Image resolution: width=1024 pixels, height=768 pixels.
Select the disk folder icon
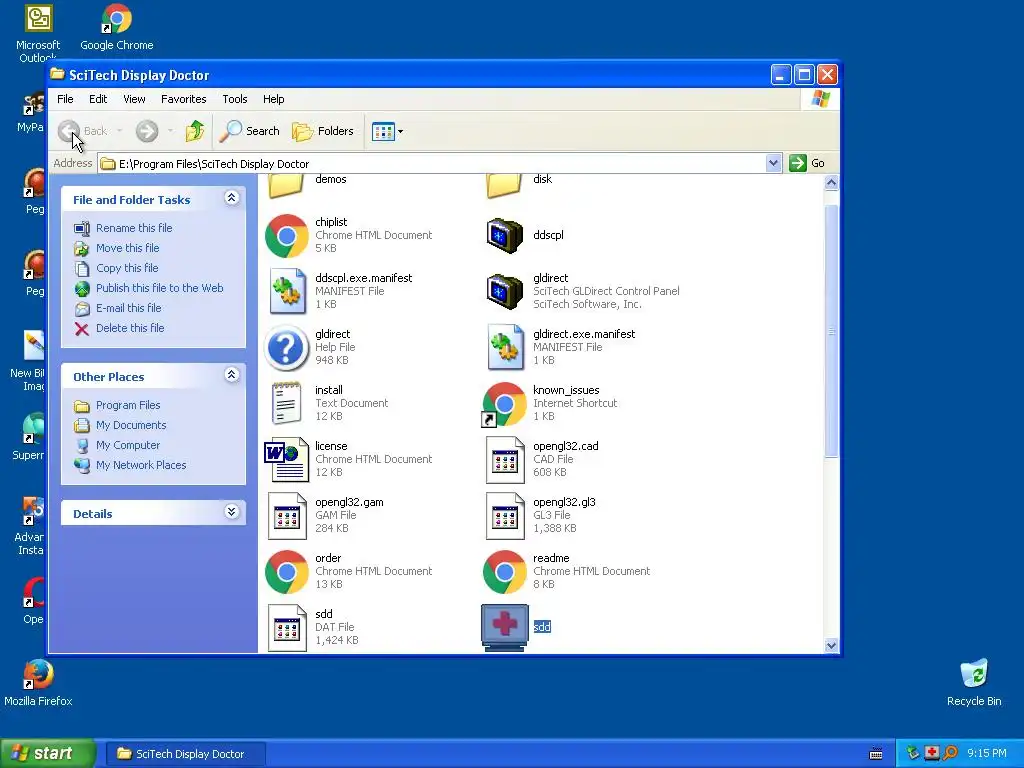click(504, 185)
